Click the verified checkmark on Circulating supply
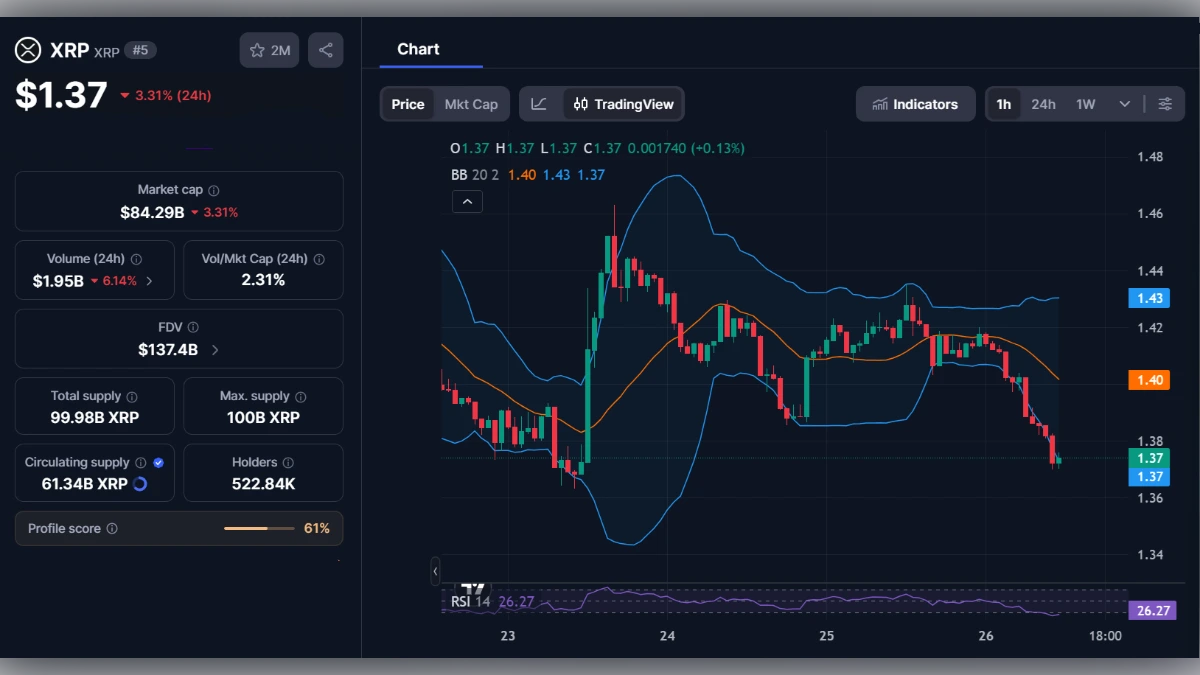Viewport: 1200px width, 675px height. pyautogui.click(x=157, y=462)
